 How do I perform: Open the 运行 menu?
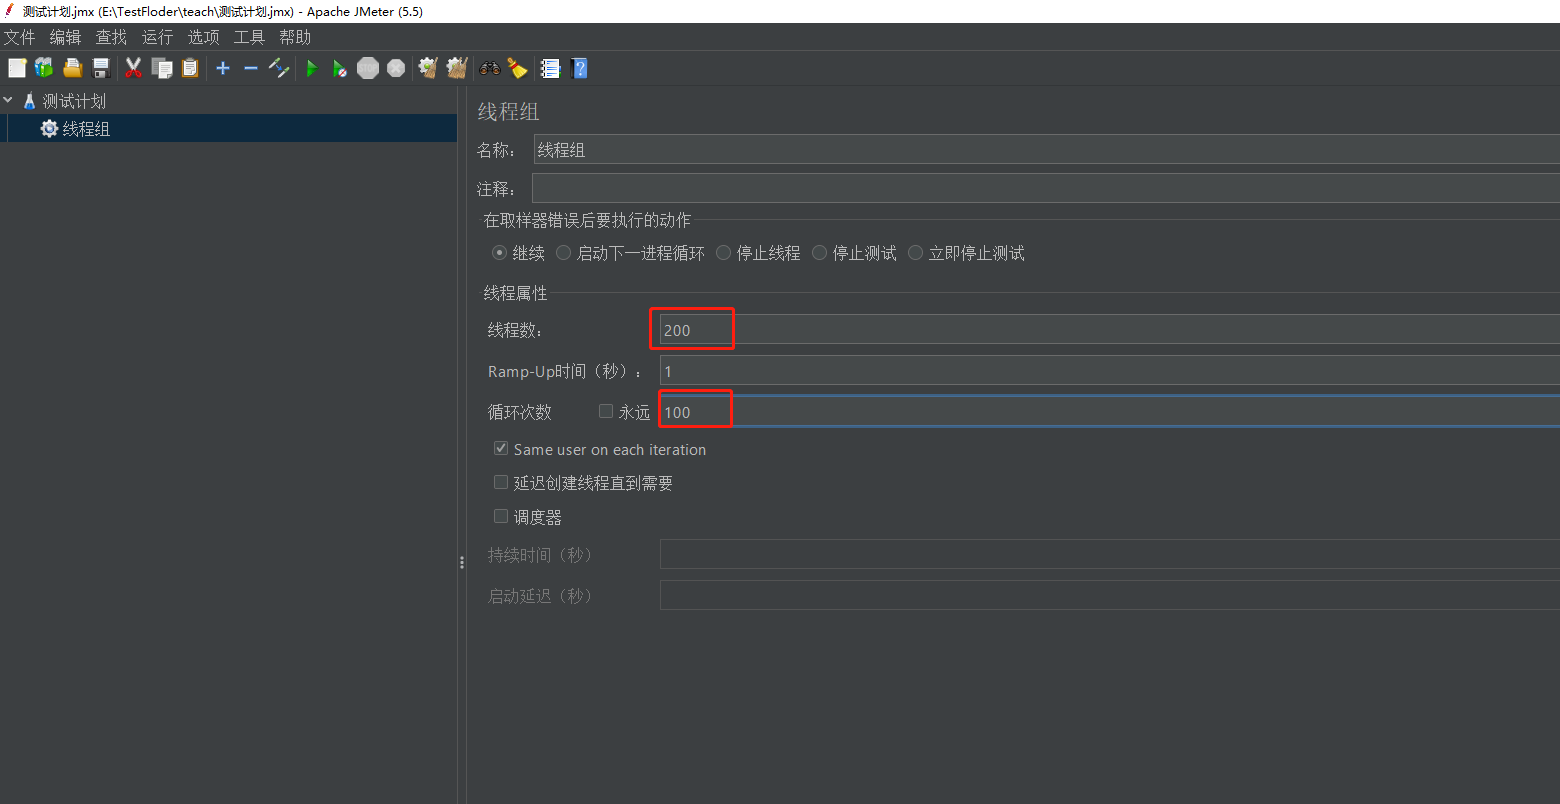pyautogui.click(x=157, y=37)
